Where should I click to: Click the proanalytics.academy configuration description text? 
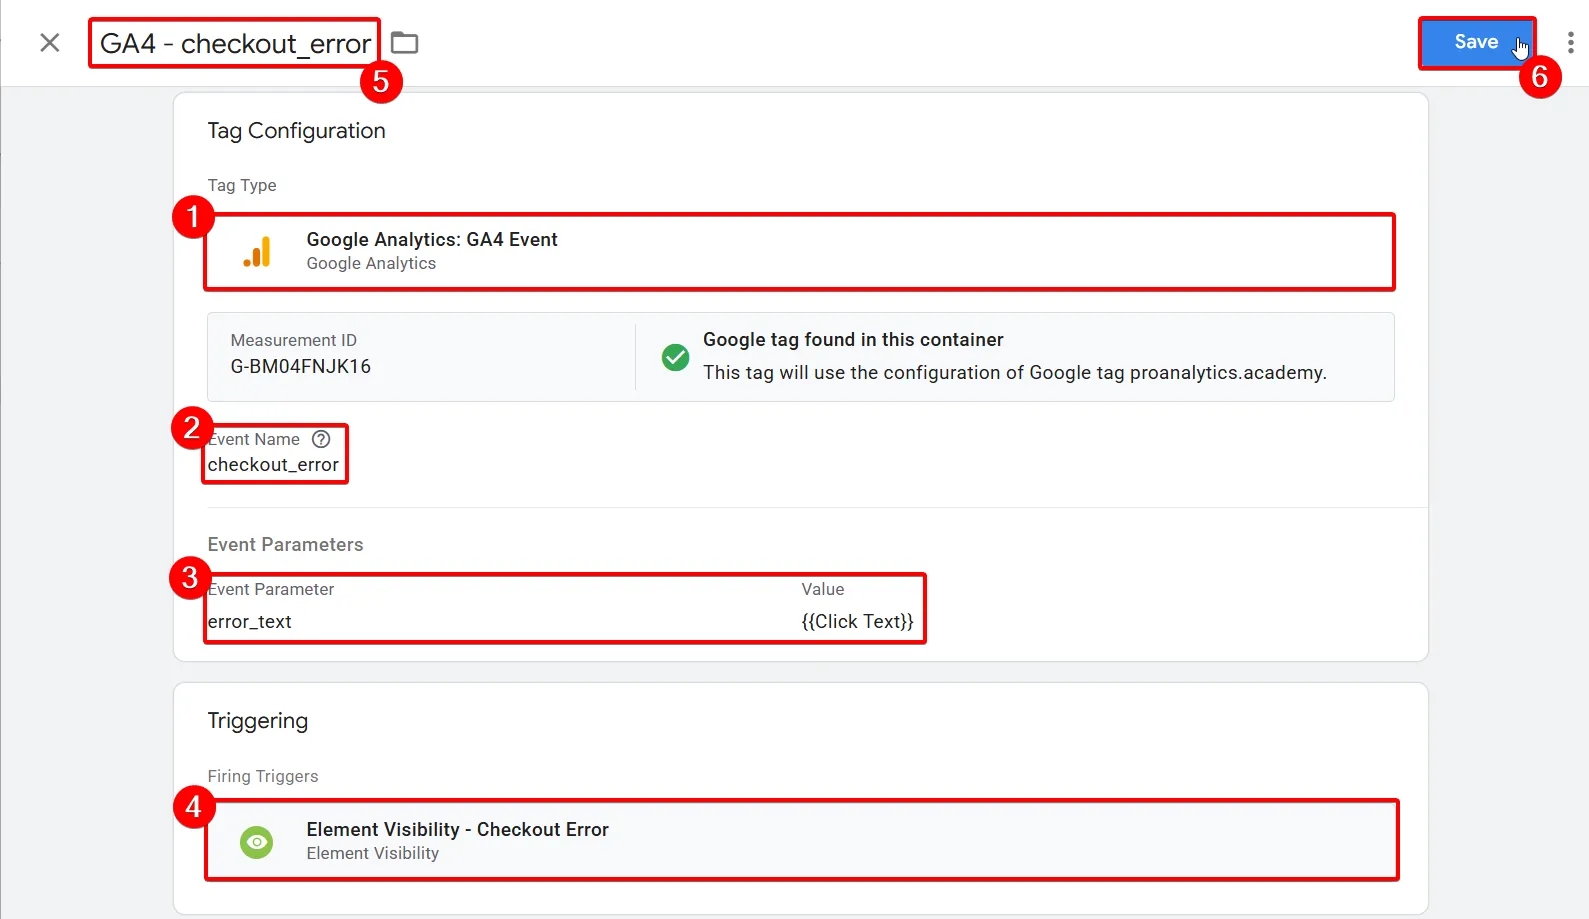point(1015,372)
